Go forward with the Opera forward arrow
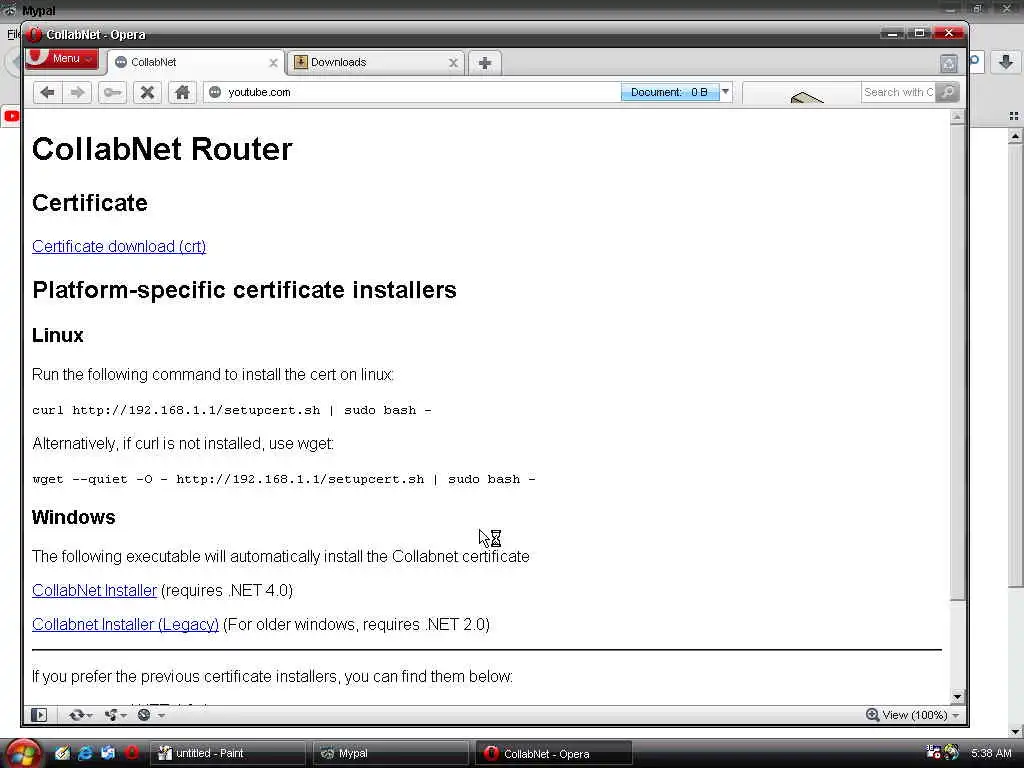1024x768 pixels. coord(77,92)
